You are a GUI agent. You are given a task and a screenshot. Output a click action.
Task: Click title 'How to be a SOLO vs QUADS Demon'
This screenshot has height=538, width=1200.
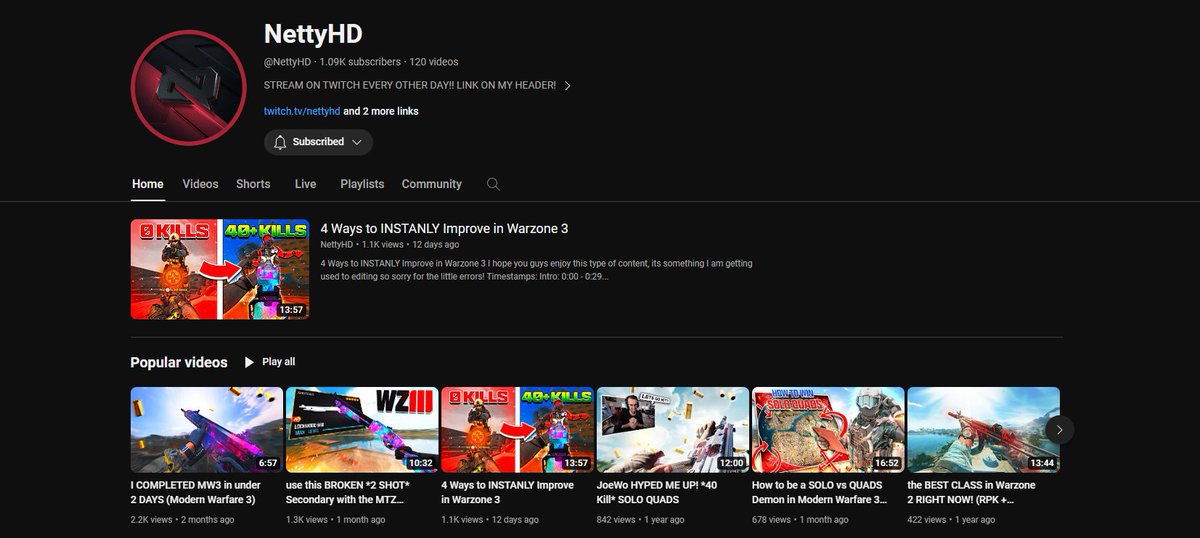pyautogui.click(x=819, y=492)
